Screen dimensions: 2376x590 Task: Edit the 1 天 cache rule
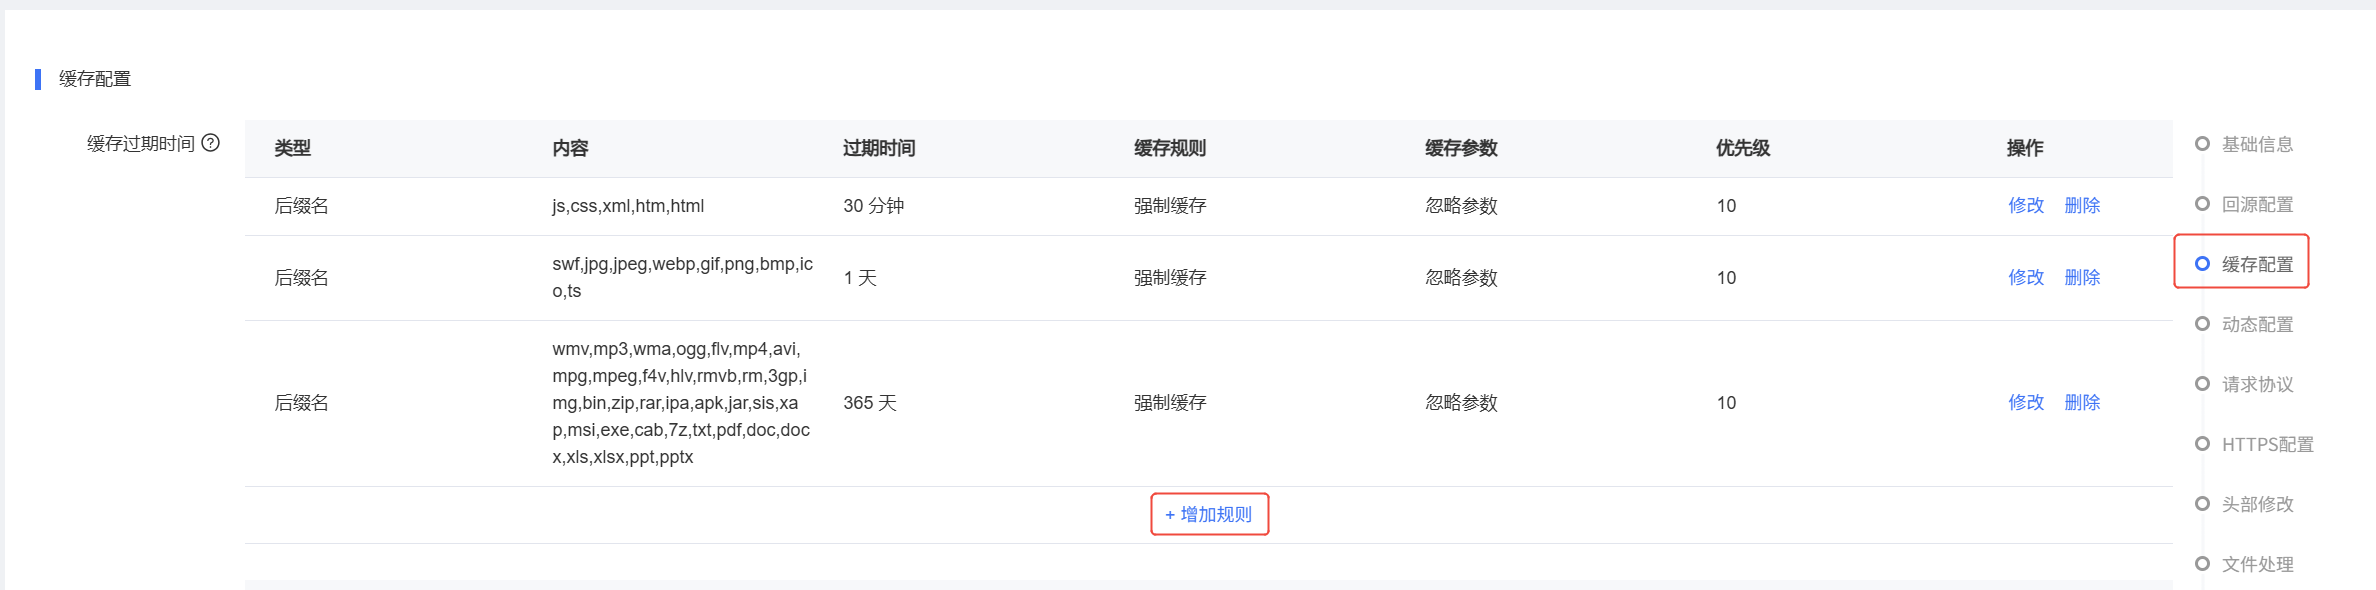2026,277
